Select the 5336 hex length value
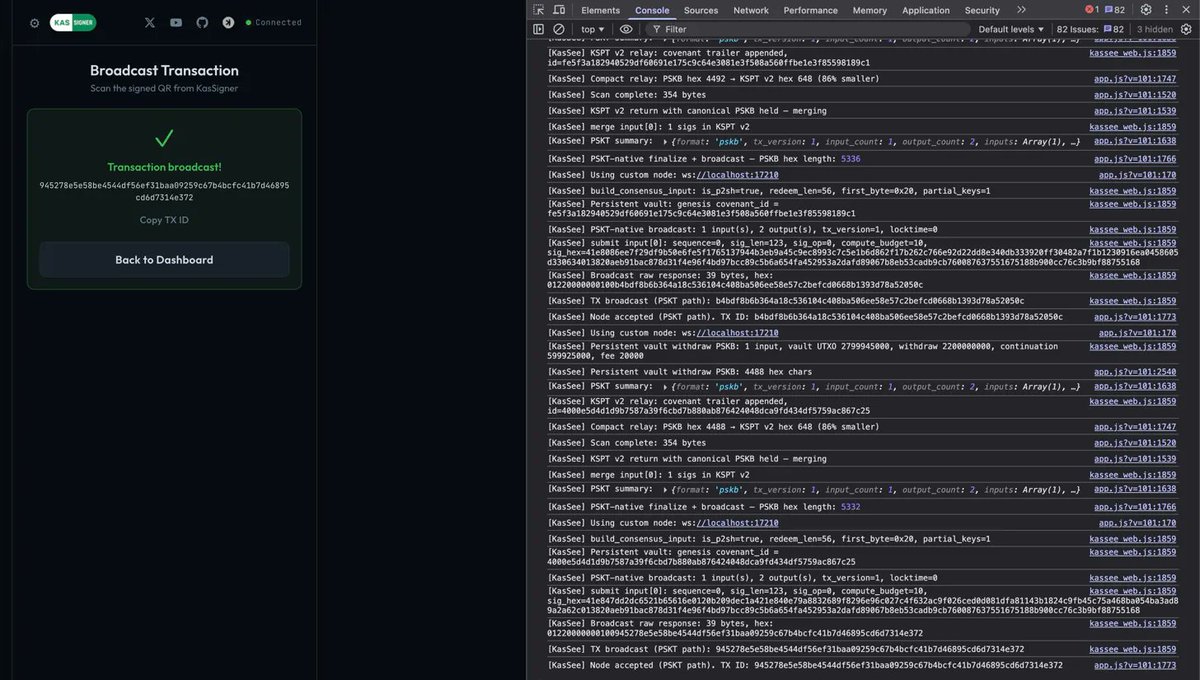The image size is (1200, 680). coord(850,159)
